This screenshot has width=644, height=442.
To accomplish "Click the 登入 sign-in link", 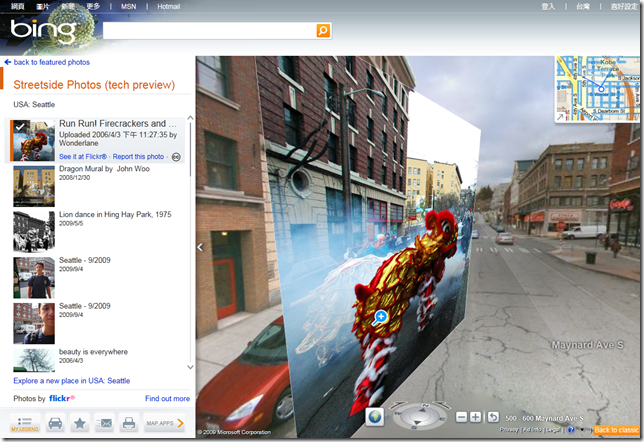I will 548,7.
